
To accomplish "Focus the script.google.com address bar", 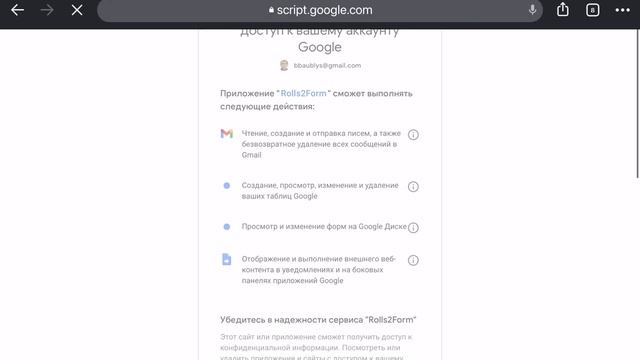I will 320,10.
